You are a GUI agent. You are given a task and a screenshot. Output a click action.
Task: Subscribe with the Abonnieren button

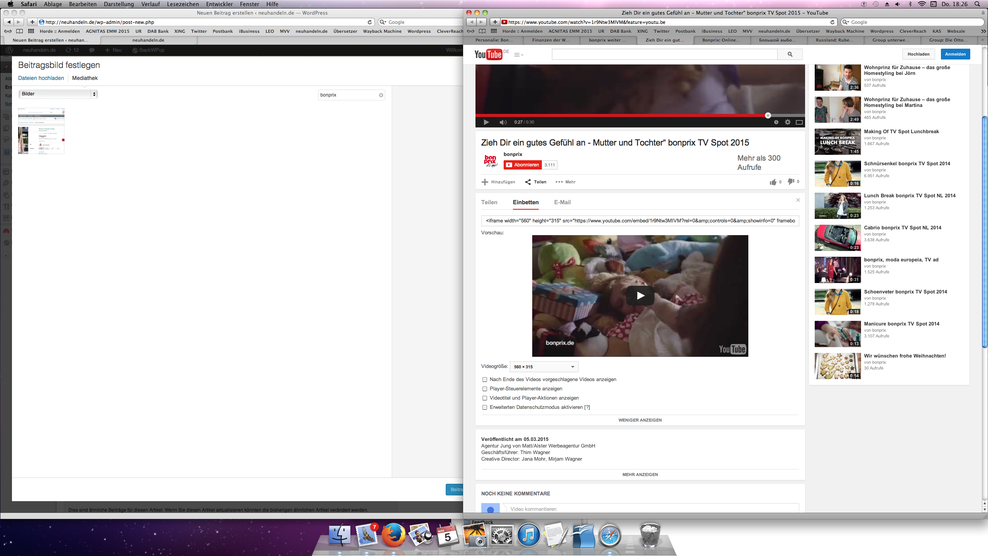(x=523, y=165)
